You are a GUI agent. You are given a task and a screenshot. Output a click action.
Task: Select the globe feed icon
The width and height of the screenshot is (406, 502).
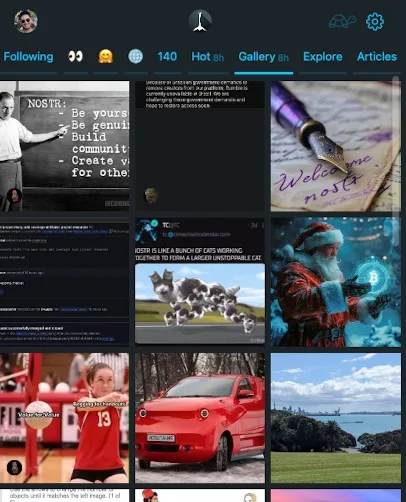(136, 56)
